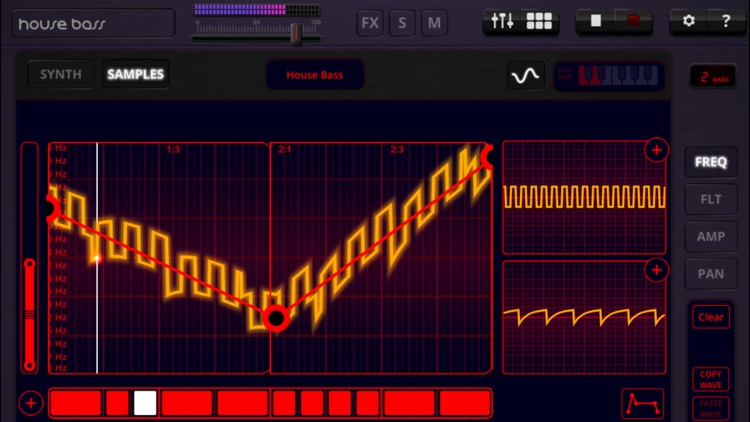
Task: Toggle the FX button
Action: [x=370, y=23]
